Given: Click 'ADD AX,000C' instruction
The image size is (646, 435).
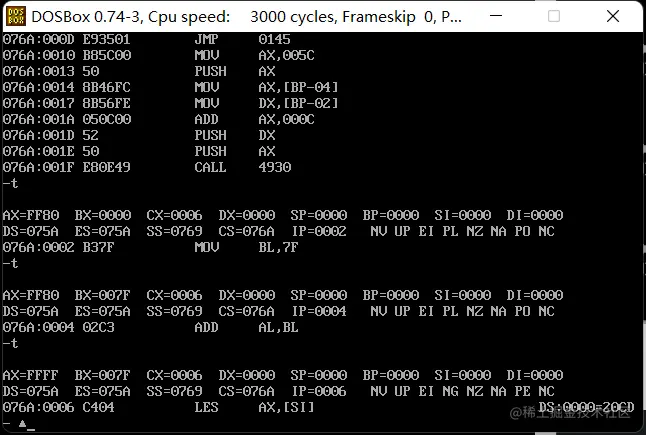Looking at the screenshot, I should 254,119.
